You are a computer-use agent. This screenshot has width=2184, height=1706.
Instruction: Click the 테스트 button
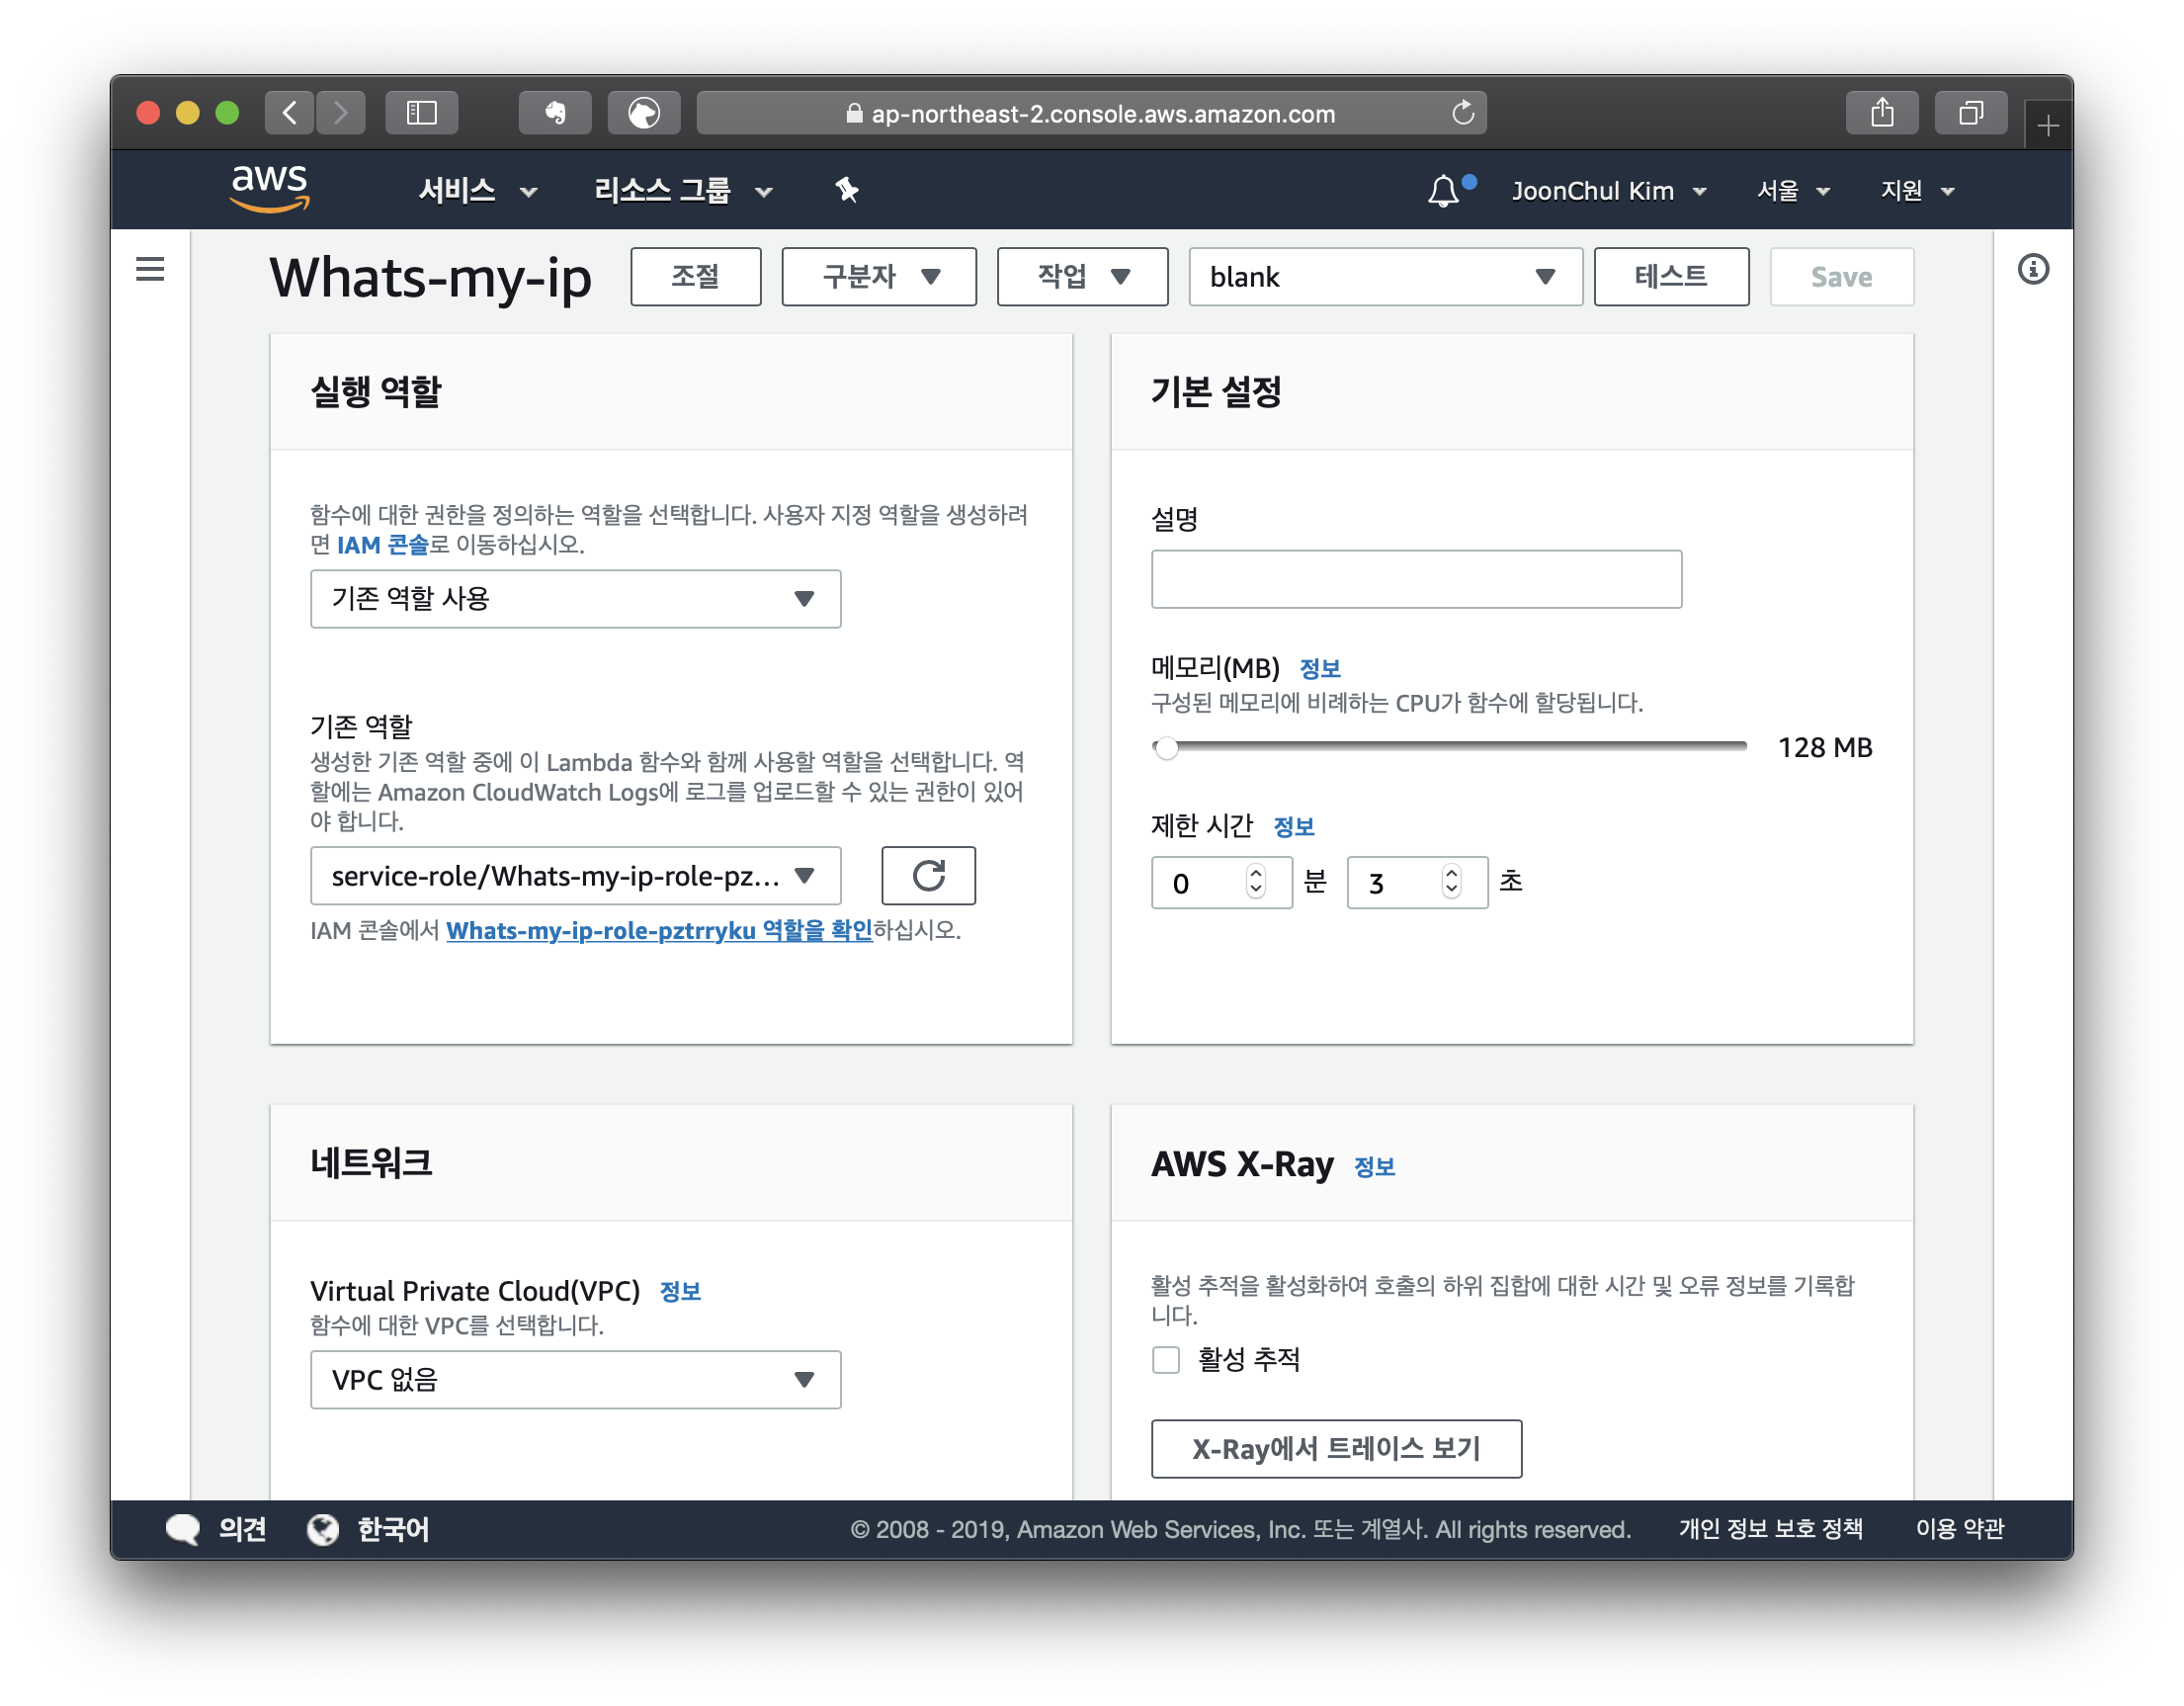tap(1670, 277)
